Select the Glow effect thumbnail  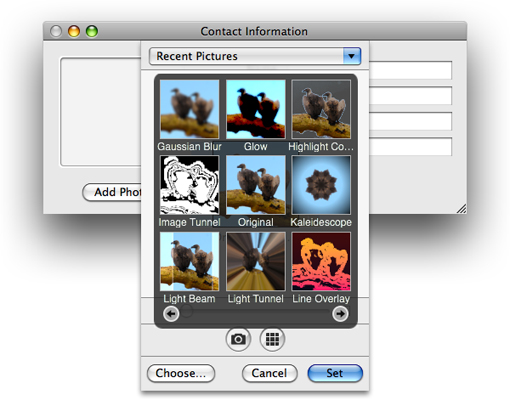coord(256,109)
